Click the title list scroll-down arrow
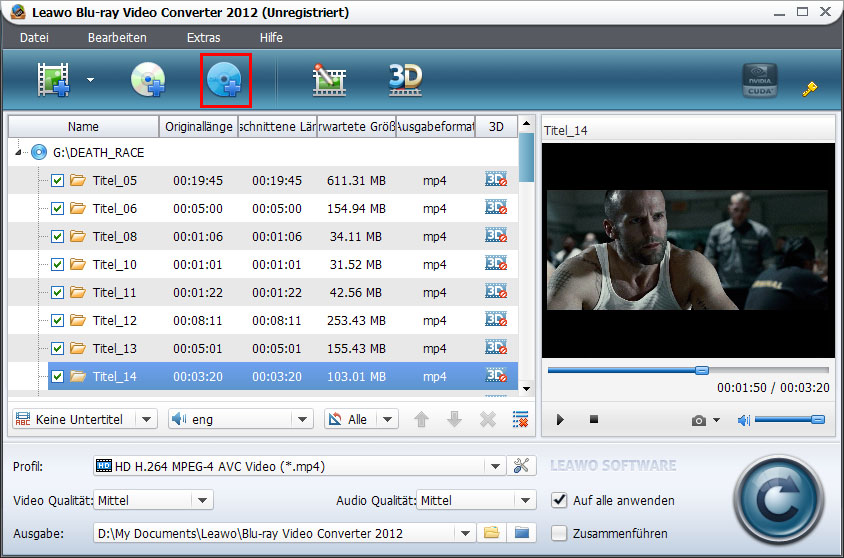This screenshot has height=558, width=844. pyautogui.click(x=526, y=389)
